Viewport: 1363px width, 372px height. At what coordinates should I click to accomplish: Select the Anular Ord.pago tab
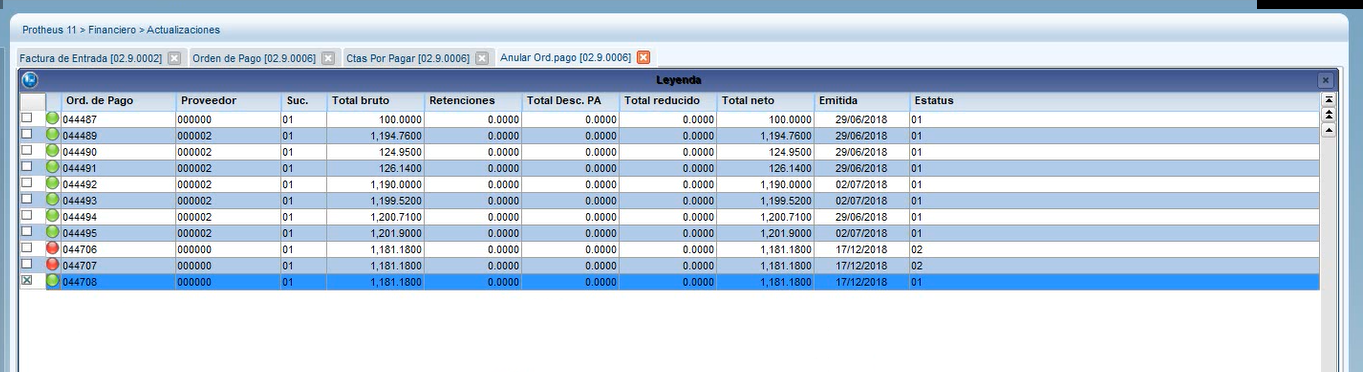pos(565,58)
